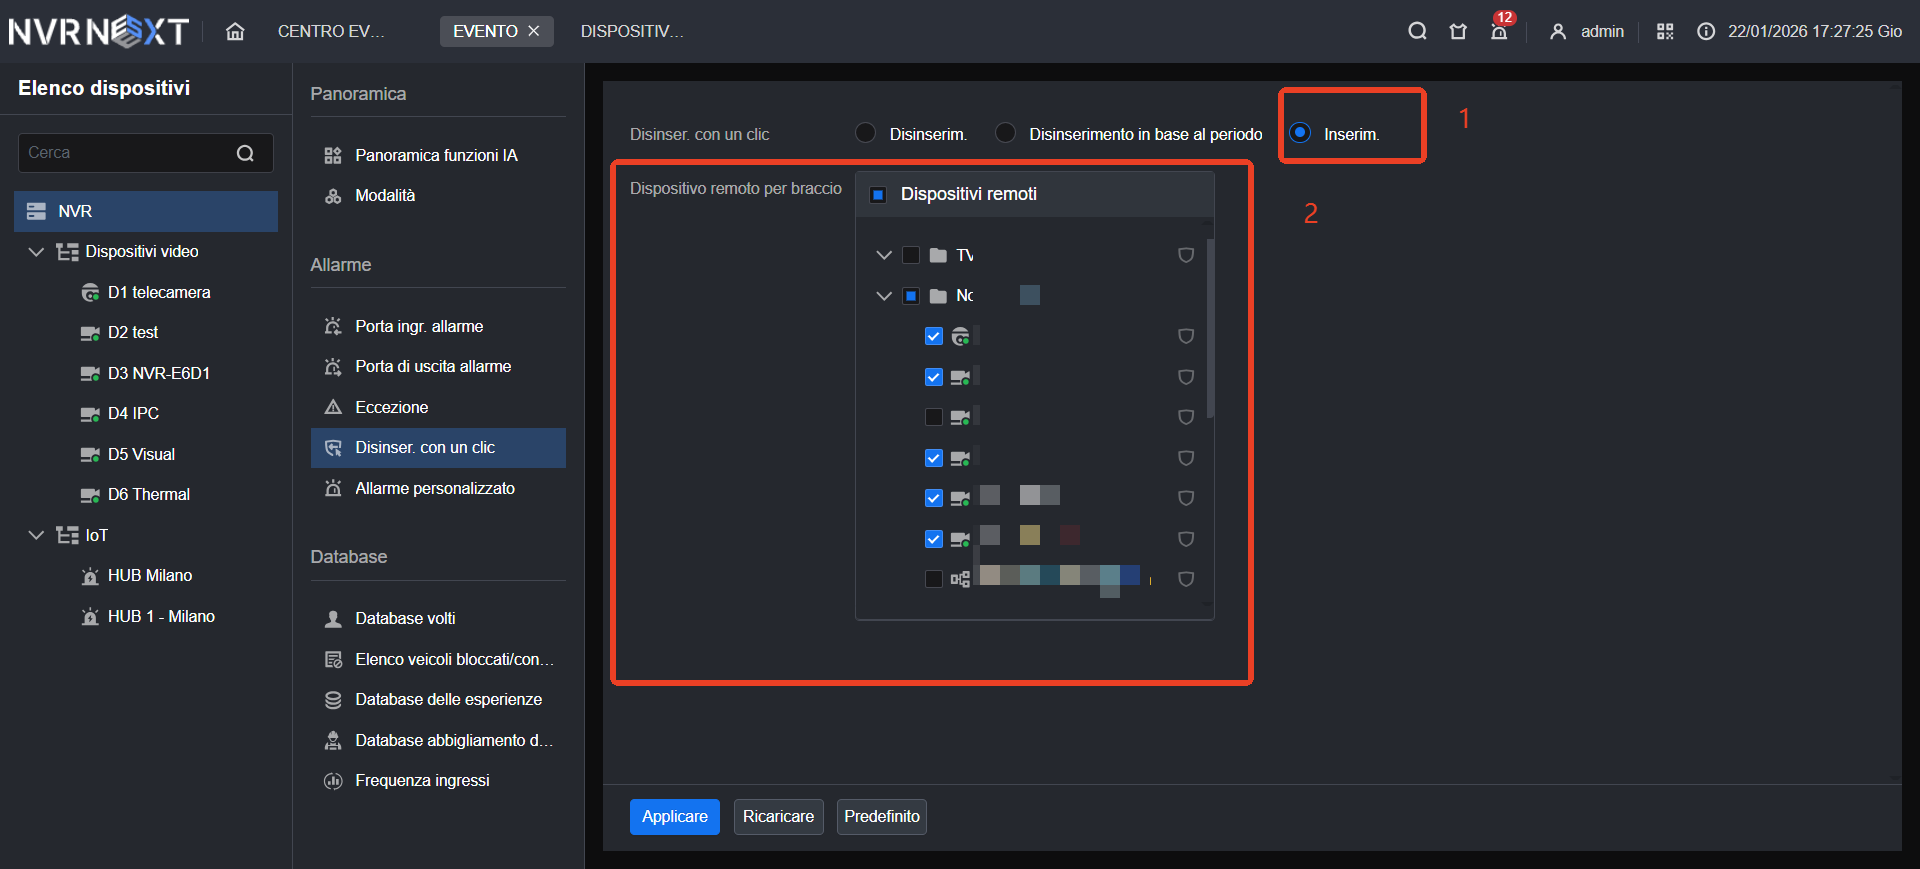
Task: Switch to CENTRO EV... tab
Action: 331,31
